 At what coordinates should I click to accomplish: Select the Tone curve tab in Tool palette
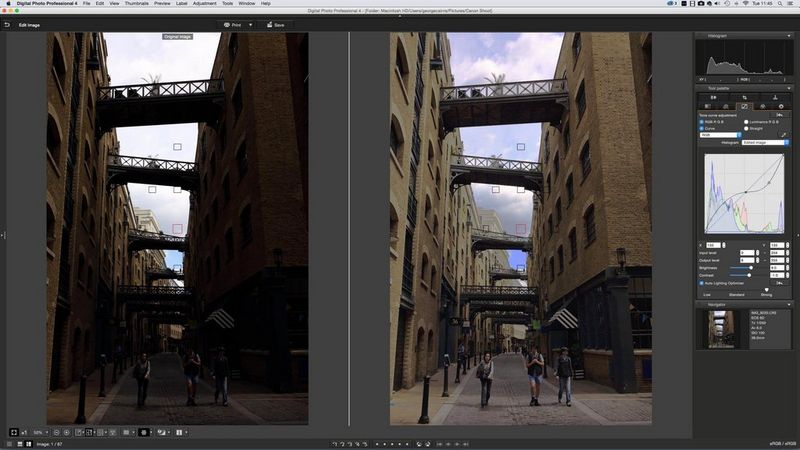pyautogui.click(x=744, y=105)
